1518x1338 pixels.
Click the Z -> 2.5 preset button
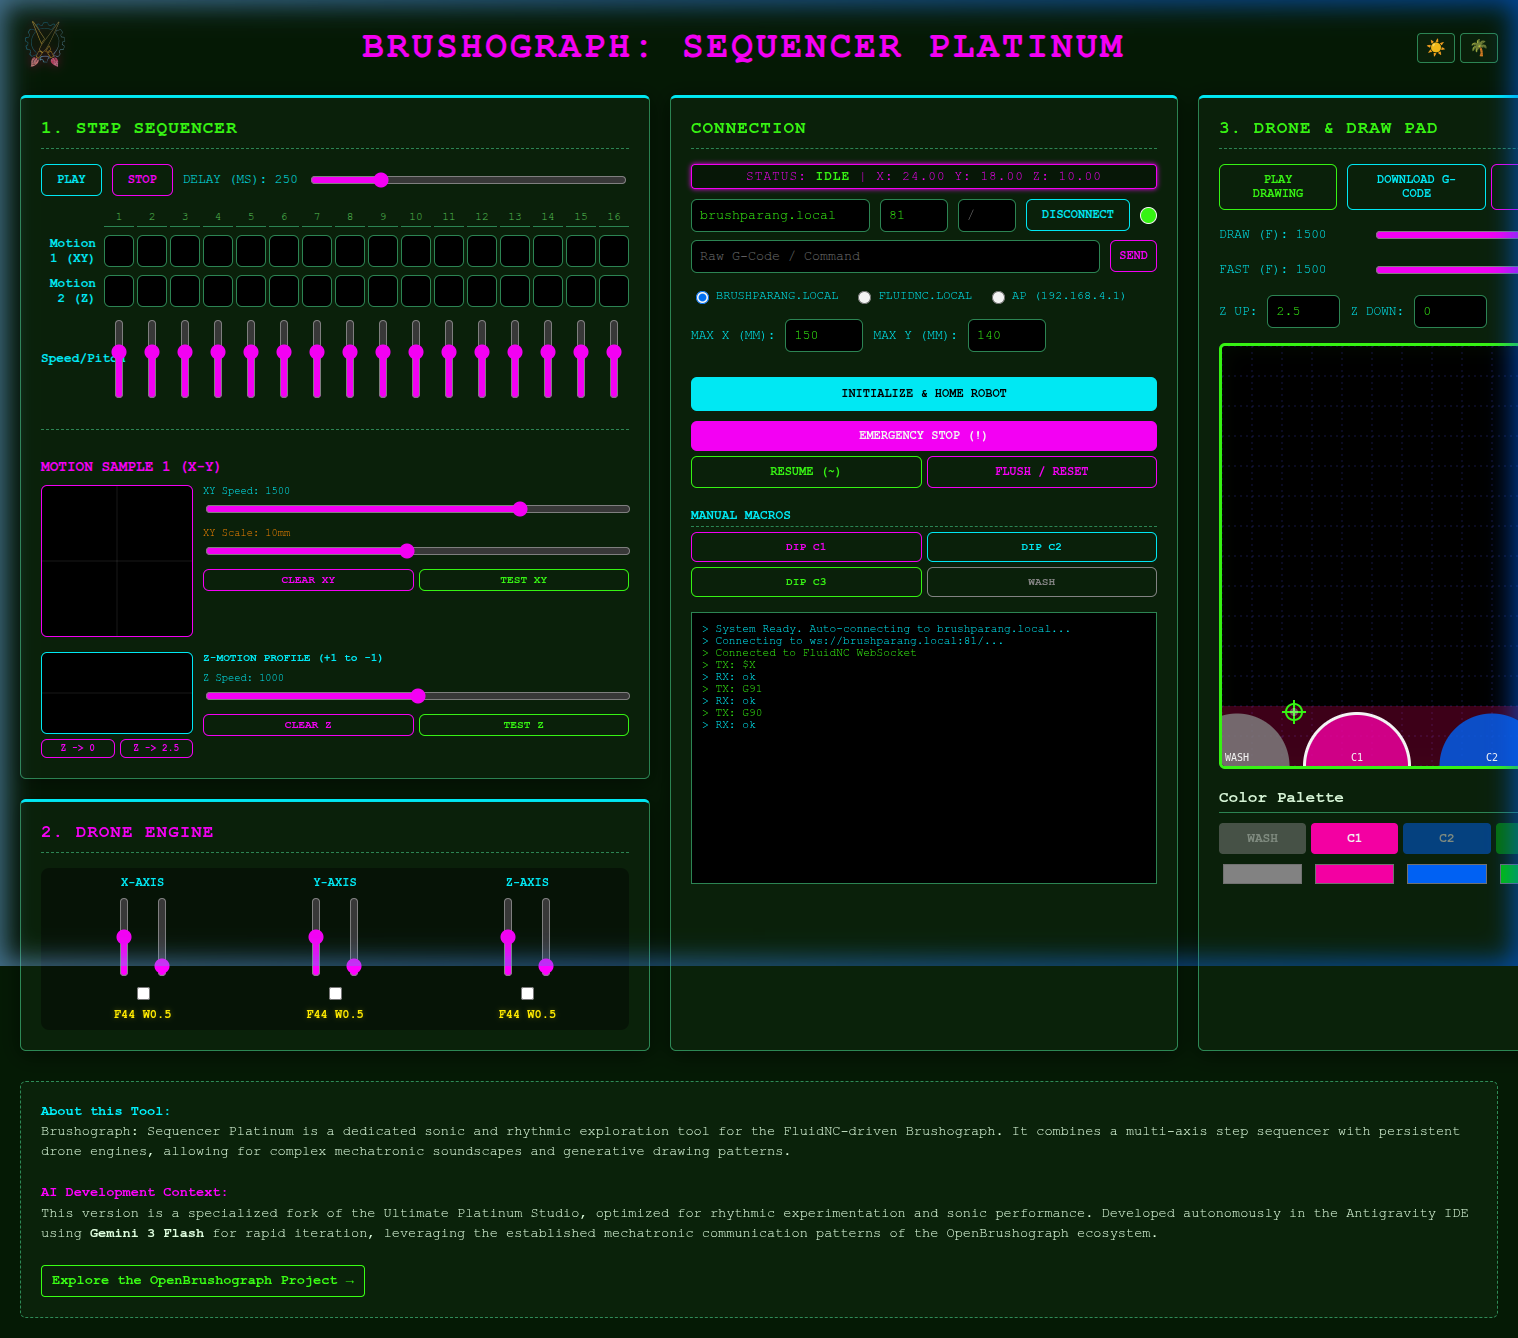coord(156,748)
